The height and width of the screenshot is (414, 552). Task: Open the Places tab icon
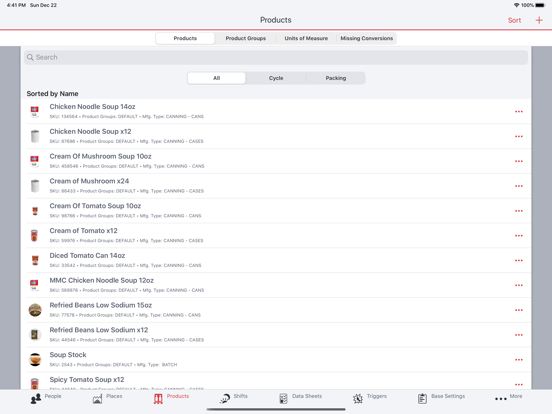coord(97,399)
